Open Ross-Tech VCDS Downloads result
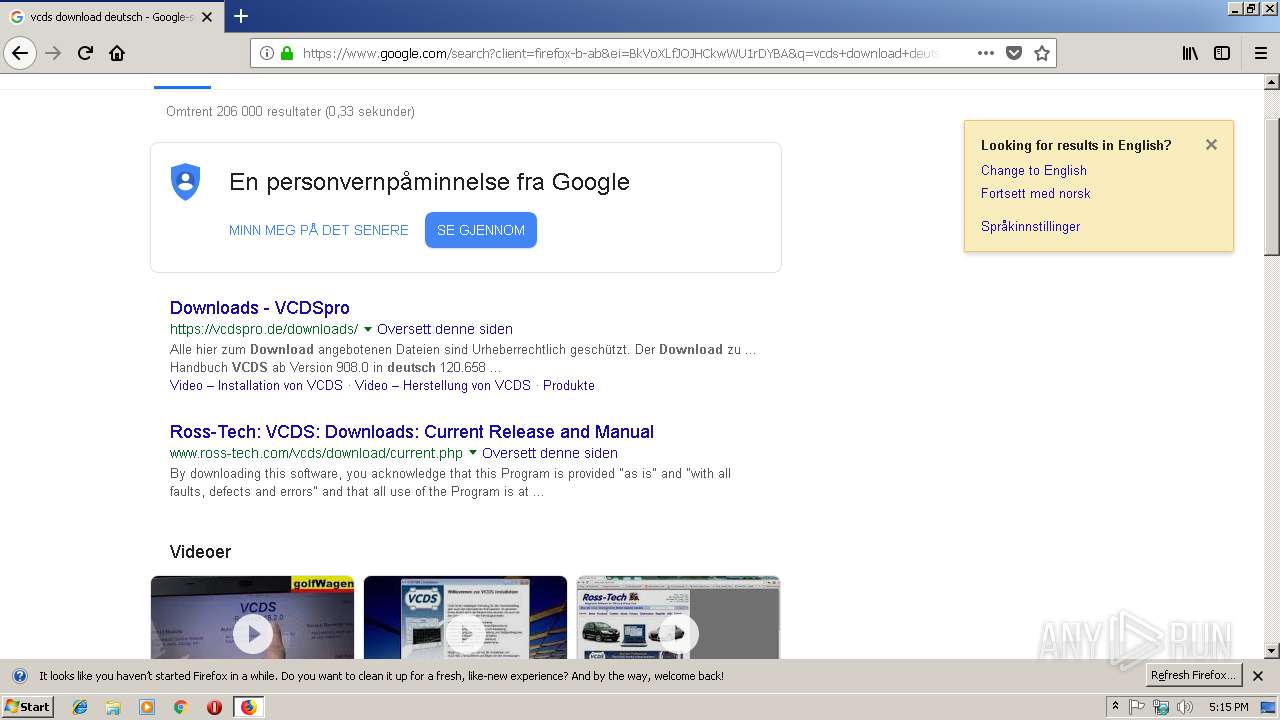The height and width of the screenshot is (720, 1280). coord(412,432)
